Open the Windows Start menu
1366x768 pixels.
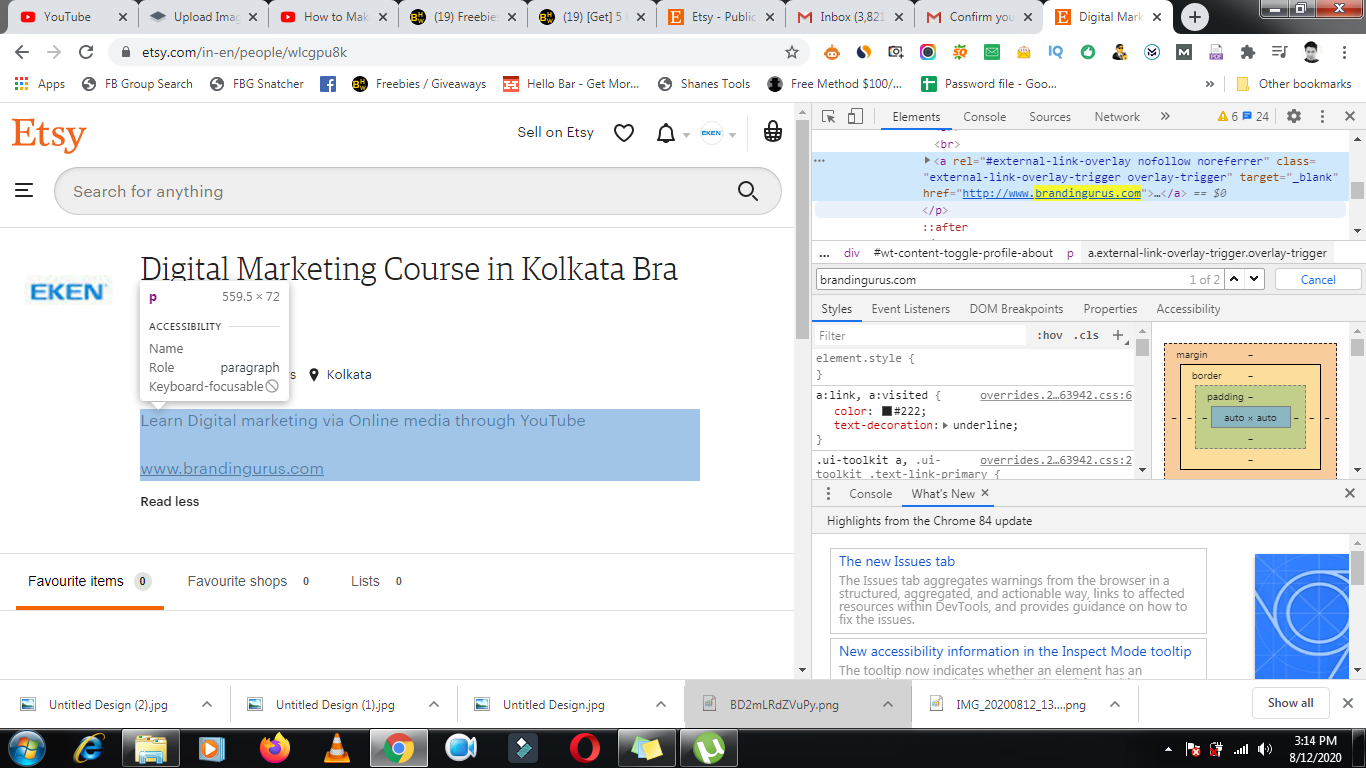[26, 747]
